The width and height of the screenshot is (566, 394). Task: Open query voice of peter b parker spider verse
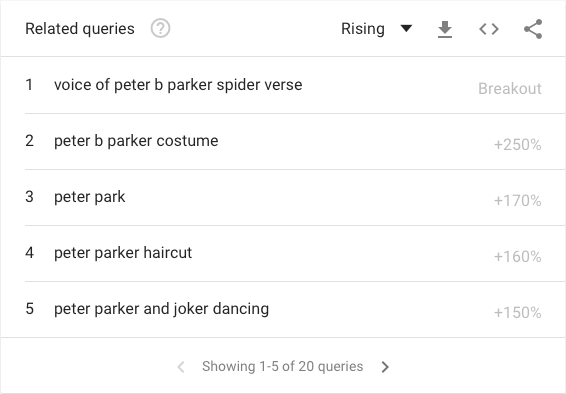point(178,85)
